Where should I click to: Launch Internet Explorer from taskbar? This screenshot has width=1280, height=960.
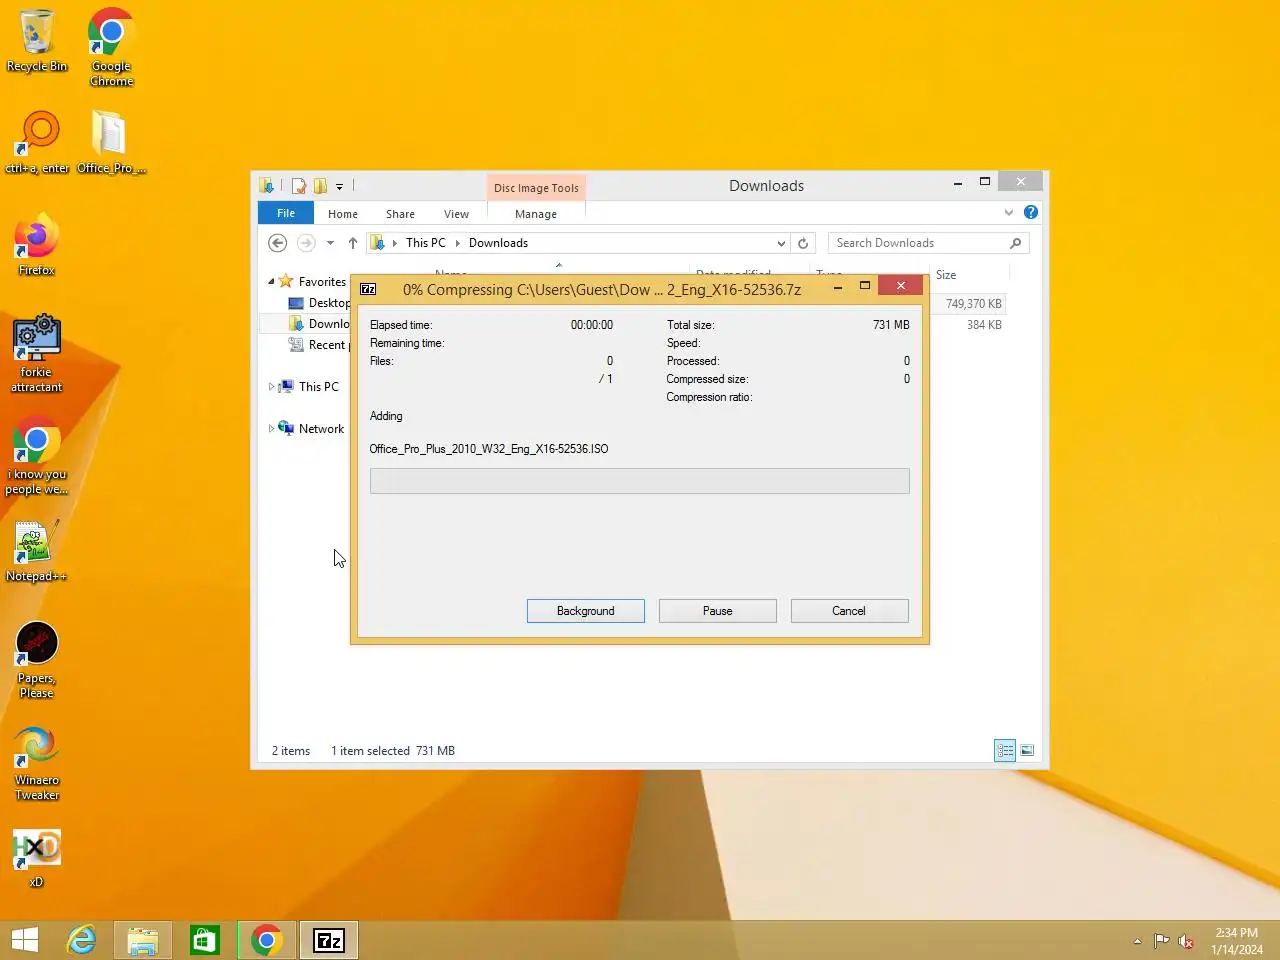coord(82,940)
